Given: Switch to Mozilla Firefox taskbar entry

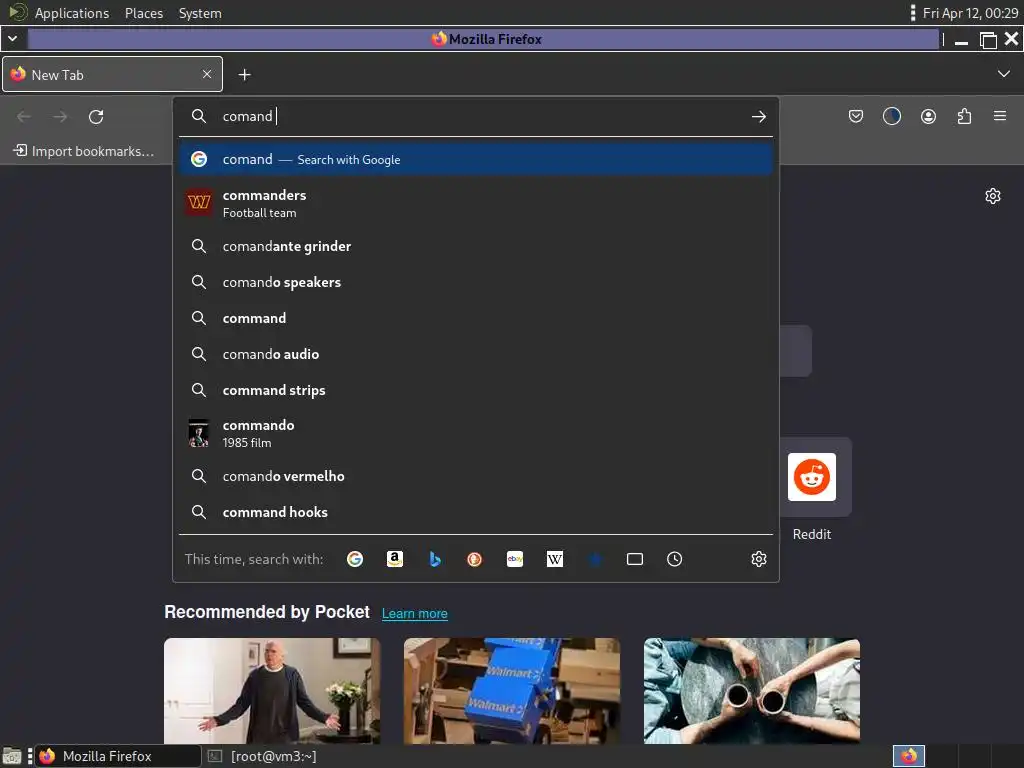Looking at the screenshot, I should [118, 756].
